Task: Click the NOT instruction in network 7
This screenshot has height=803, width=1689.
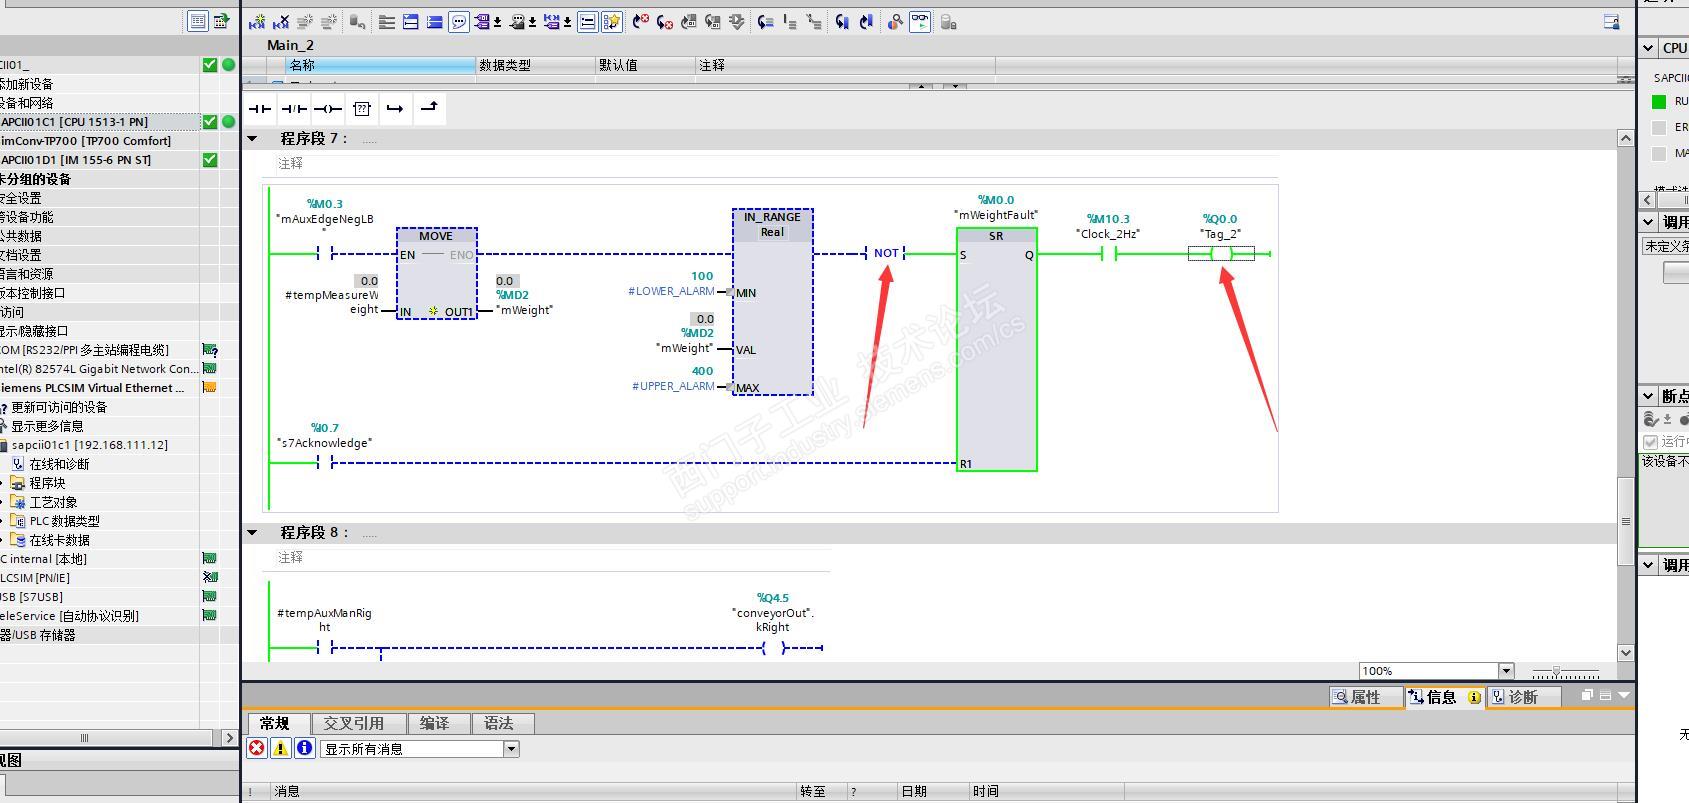Action: point(885,254)
